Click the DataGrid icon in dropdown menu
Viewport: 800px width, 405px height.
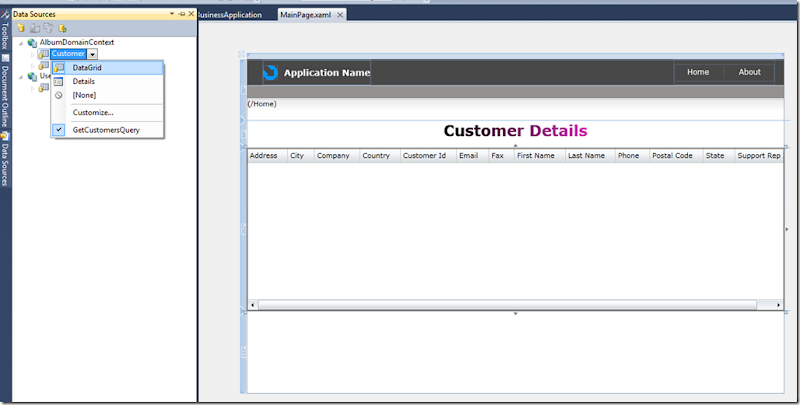[x=59, y=68]
